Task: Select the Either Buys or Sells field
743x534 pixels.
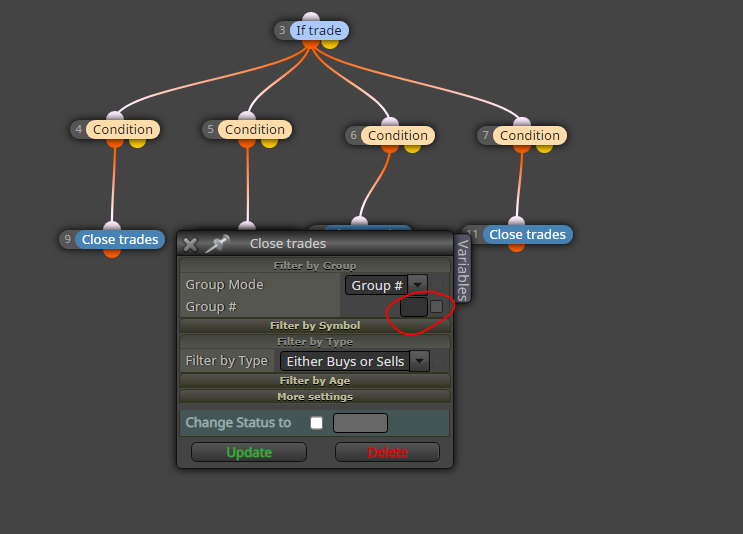Action: click(345, 361)
